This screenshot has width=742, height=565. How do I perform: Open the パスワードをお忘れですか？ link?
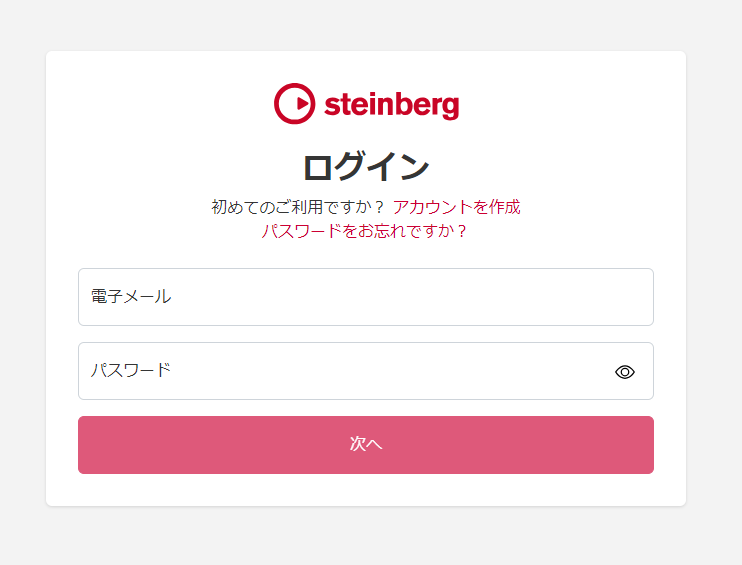(364, 231)
